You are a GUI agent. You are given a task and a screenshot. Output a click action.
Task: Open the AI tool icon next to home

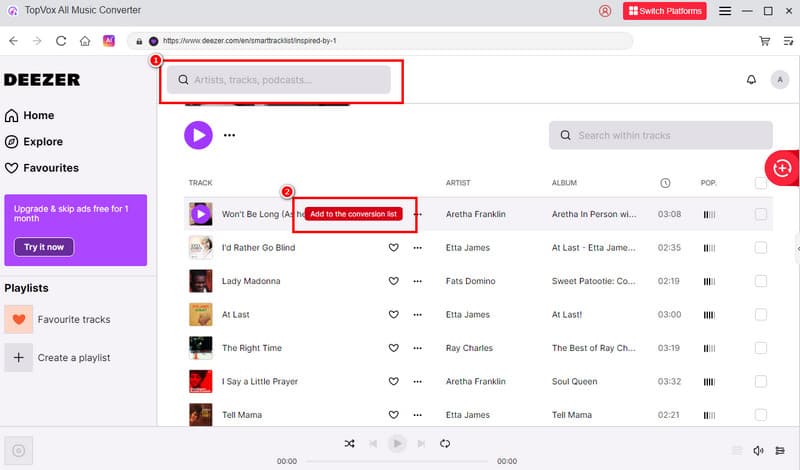(x=109, y=41)
